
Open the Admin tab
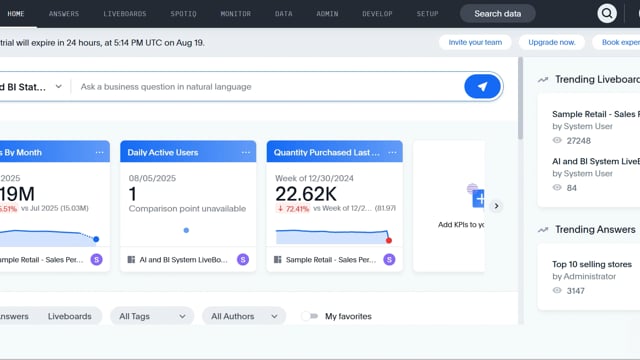click(327, 13)
